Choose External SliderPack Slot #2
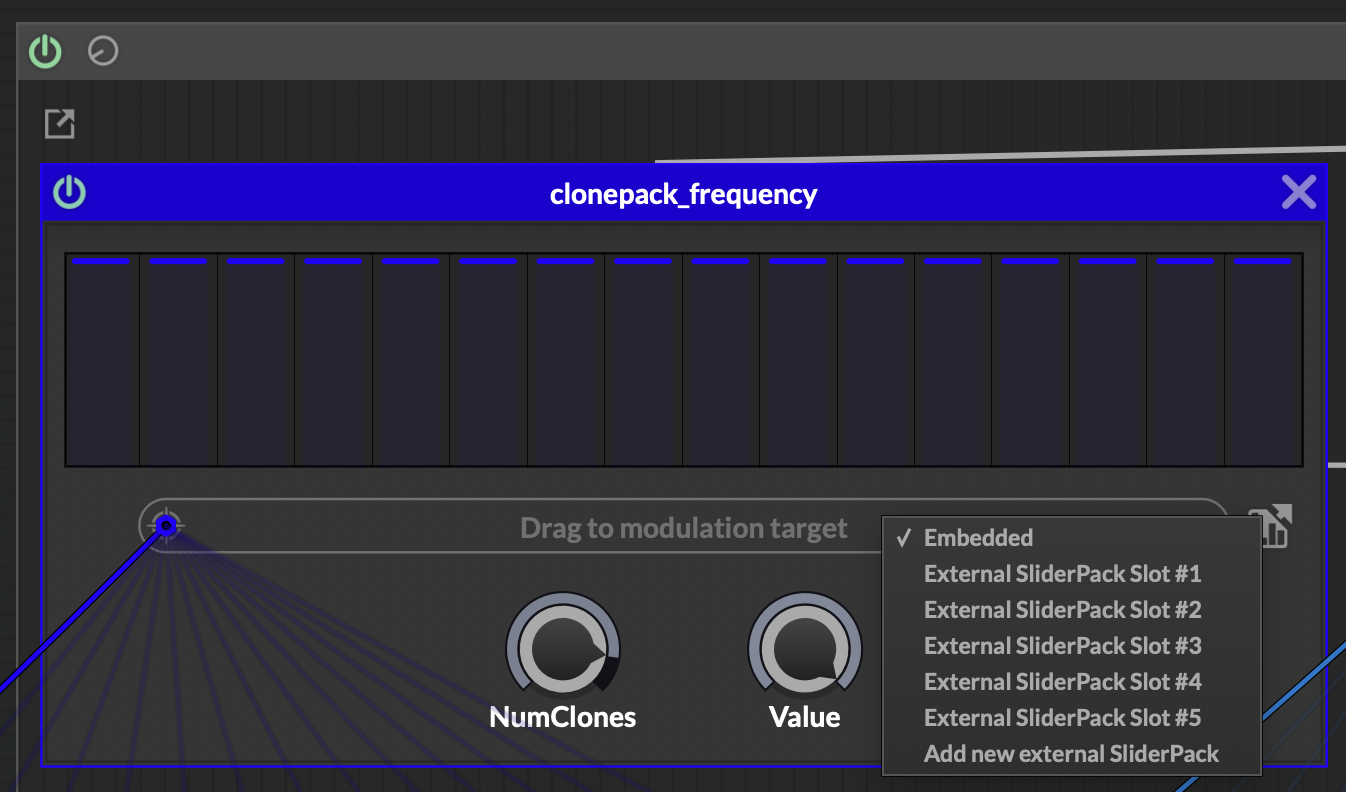Screen dimensions: 1346x792 [1072, 610]
